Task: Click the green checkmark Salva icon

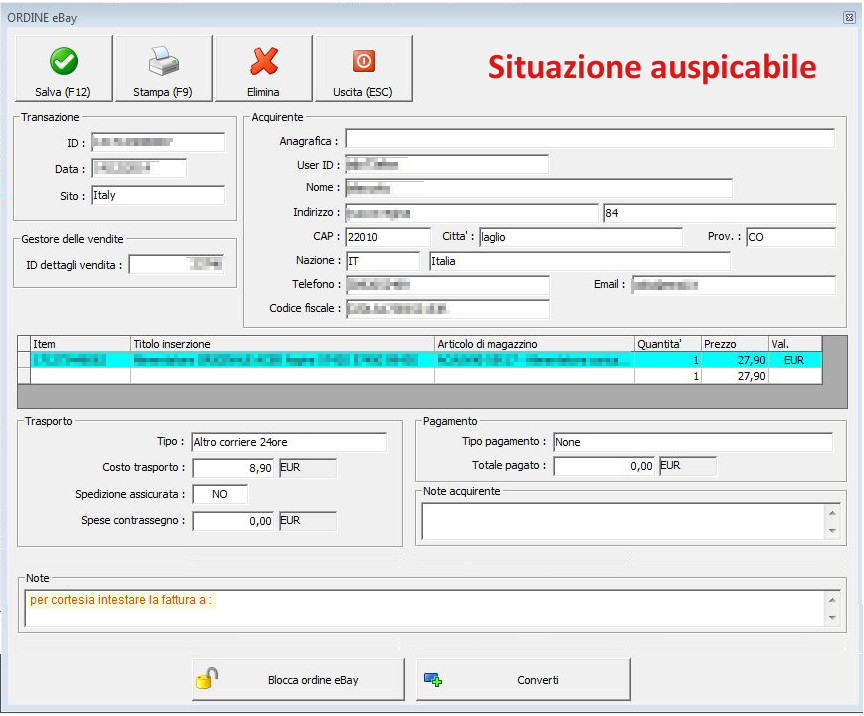Action: 64,61
